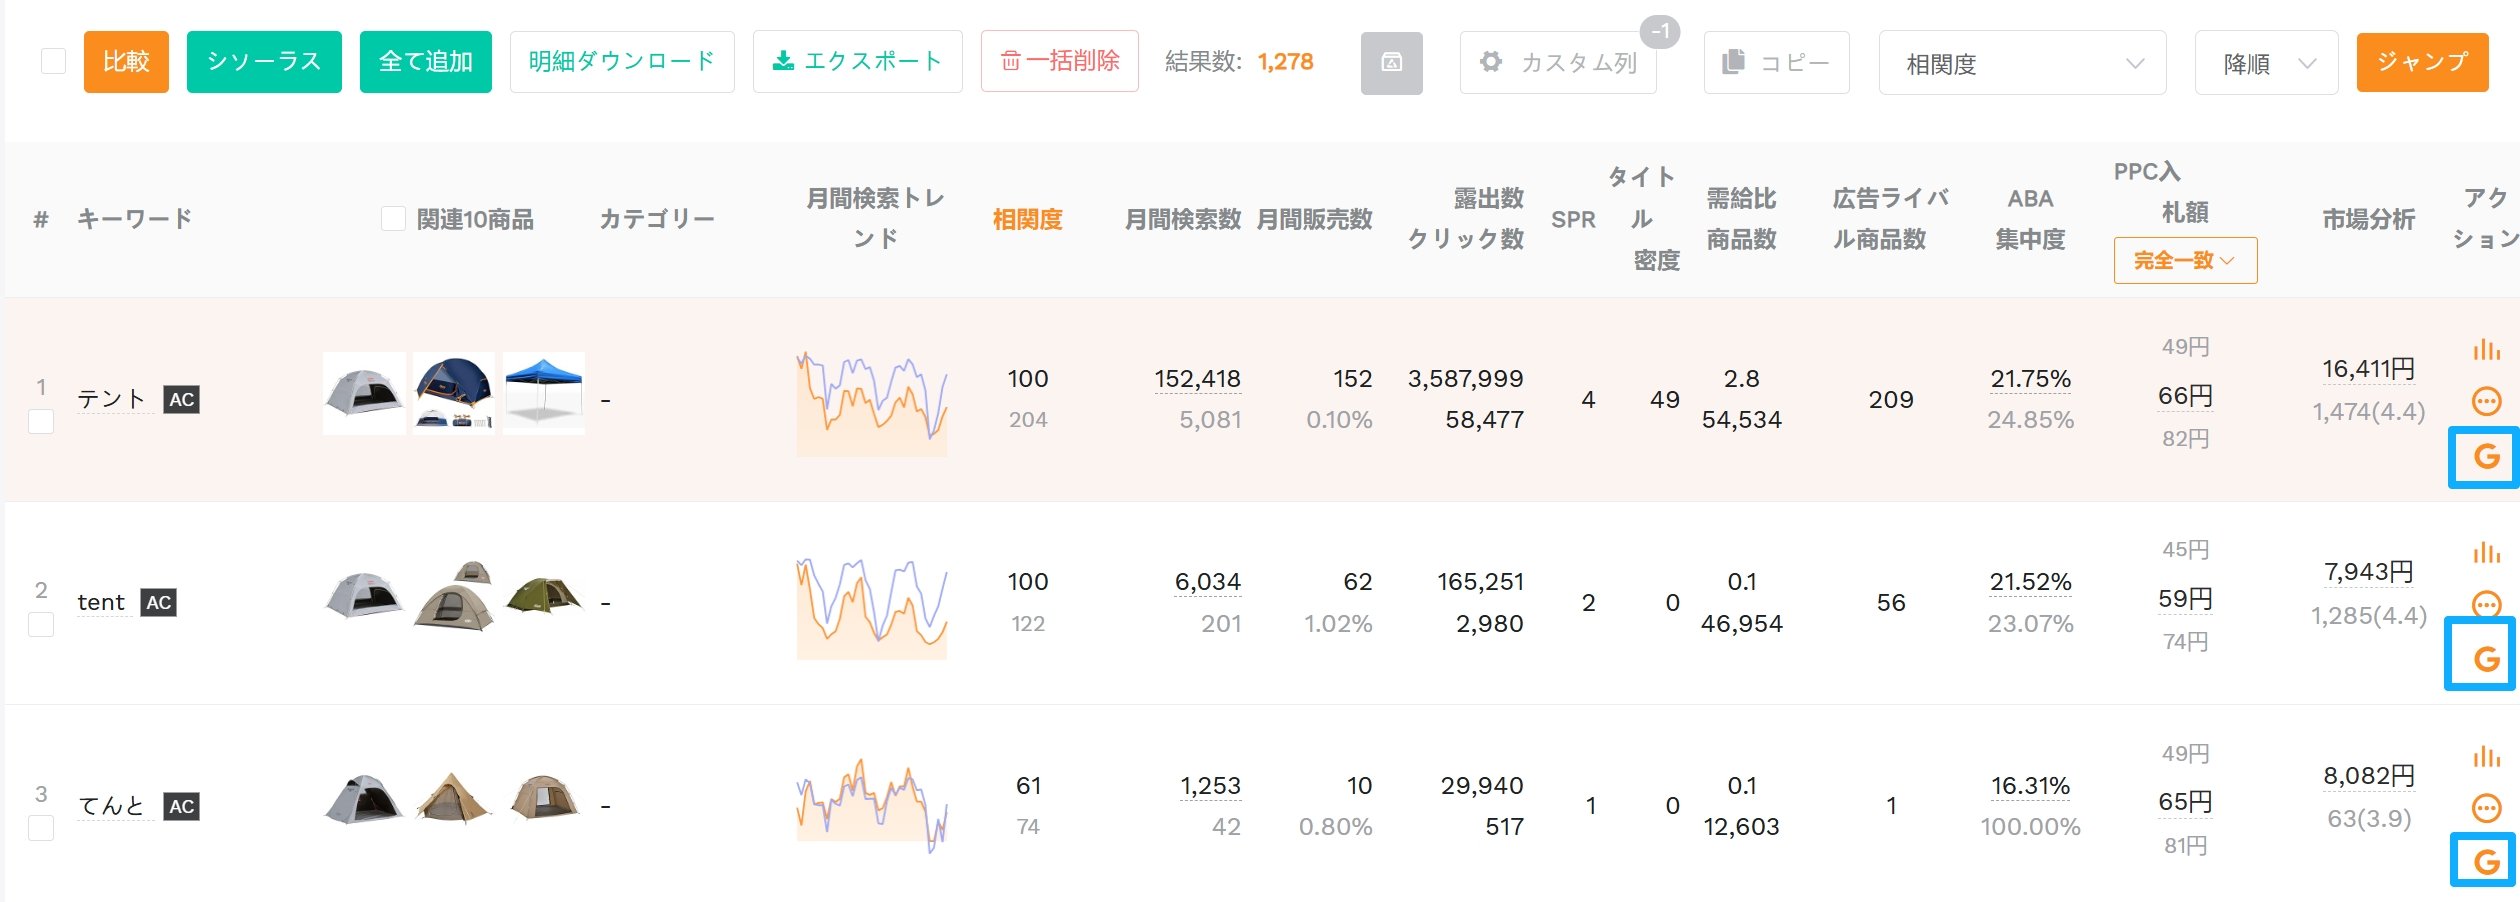Click the 明細ダウンロード button
2520x902 pixels.
pyautogui.click(x=622, y=62)
